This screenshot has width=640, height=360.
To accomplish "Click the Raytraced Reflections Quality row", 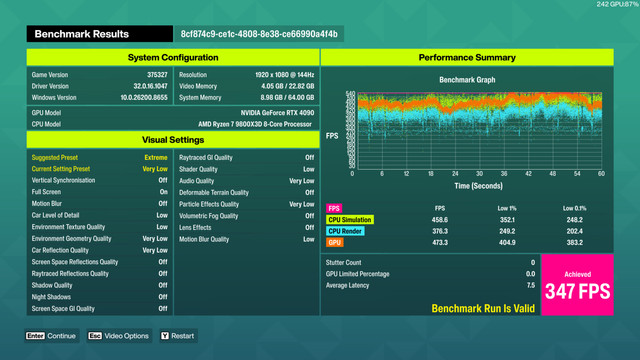I will point(100,274).
